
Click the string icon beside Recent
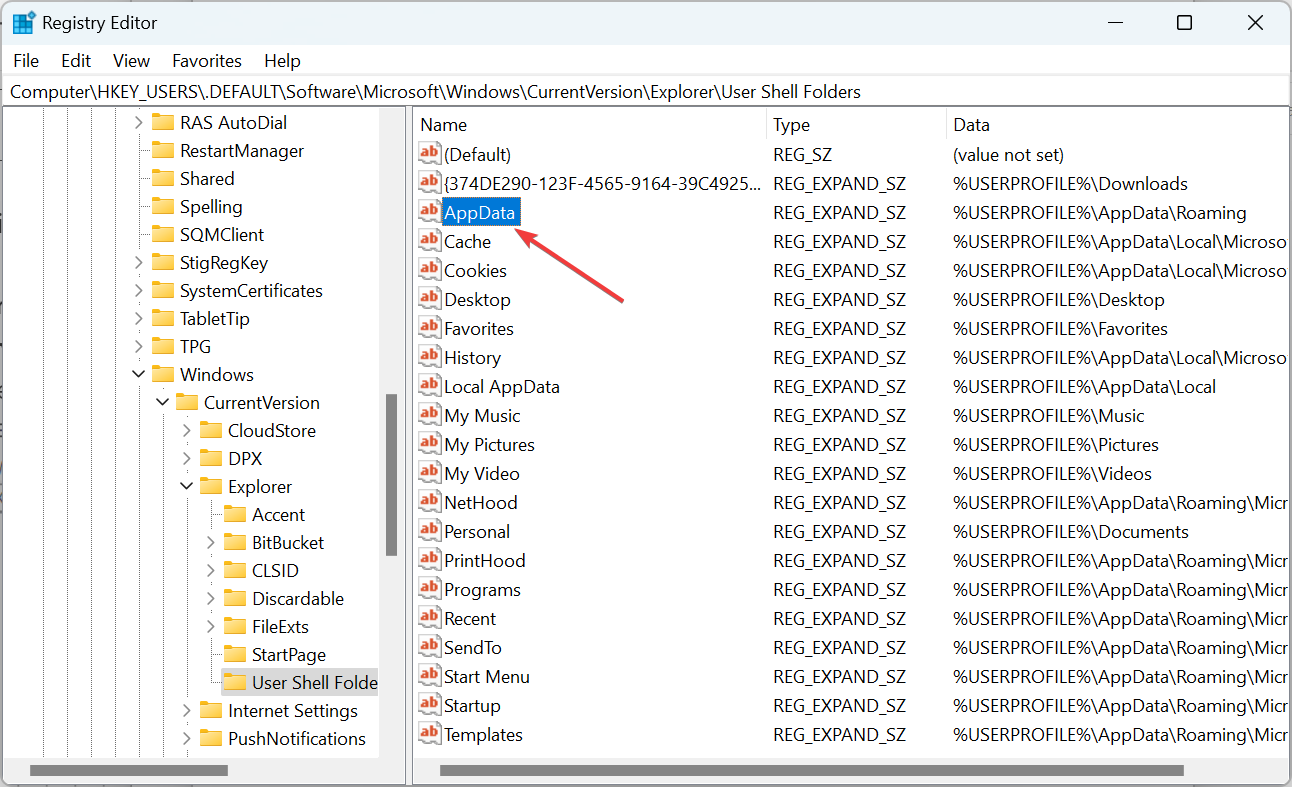[429, 618]
